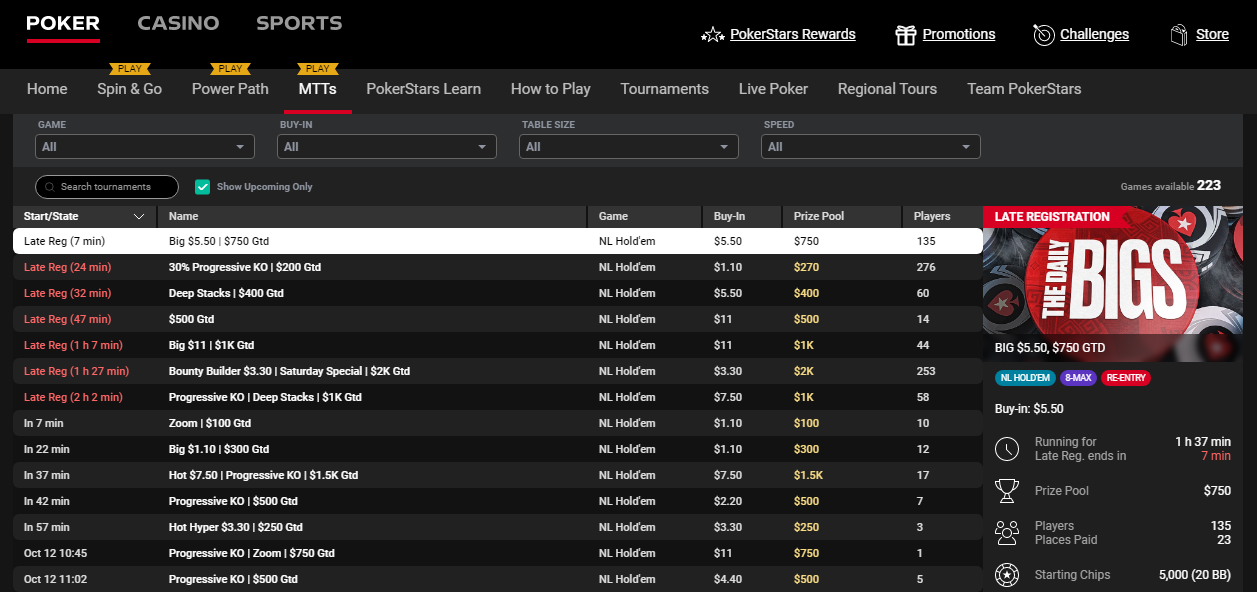Select Progressive KO | Deep Stacks | $1K Gtd
Screen dimensions: 1257x592
point(265,397)
